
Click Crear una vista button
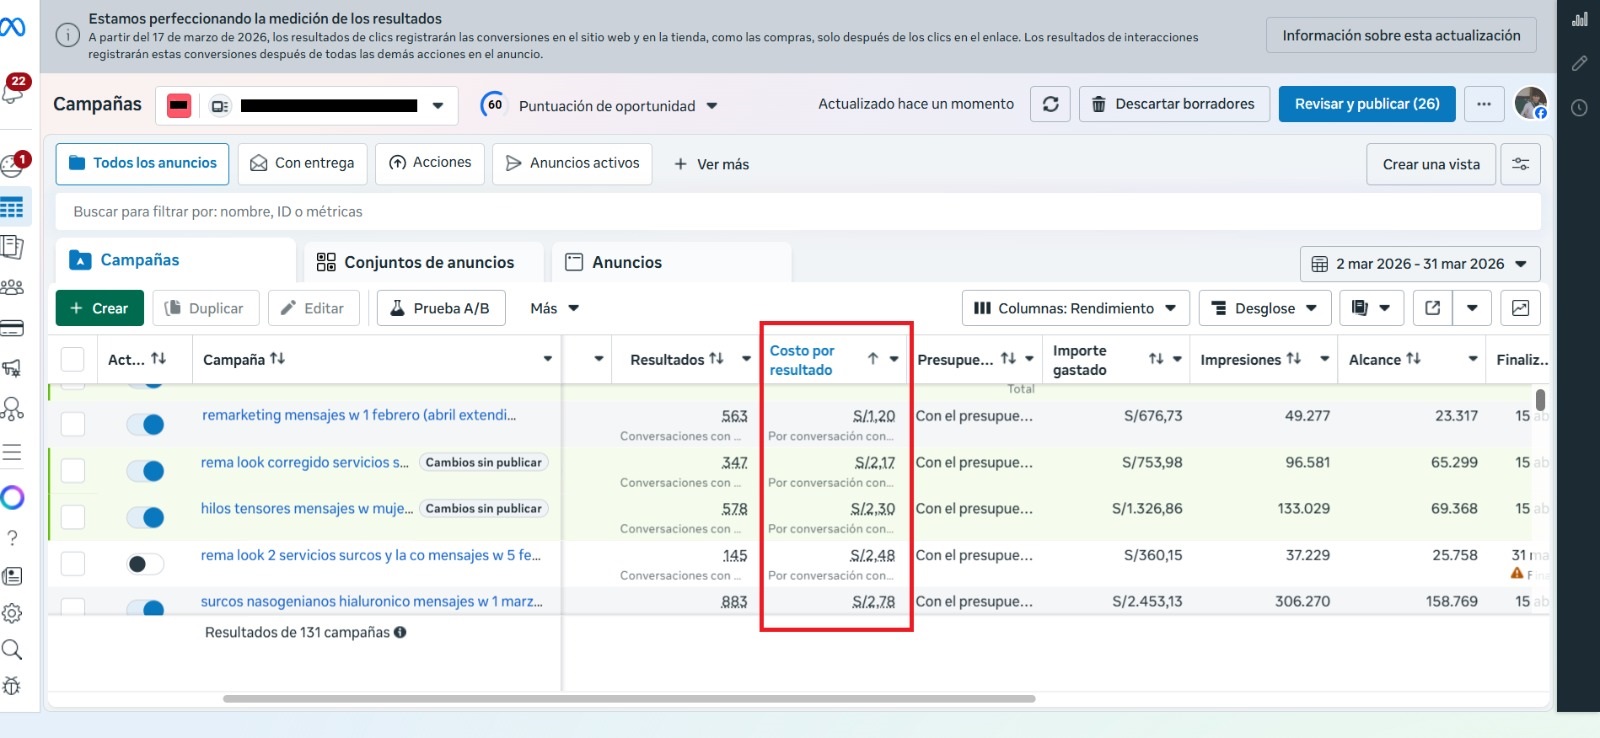(1431, 164)
